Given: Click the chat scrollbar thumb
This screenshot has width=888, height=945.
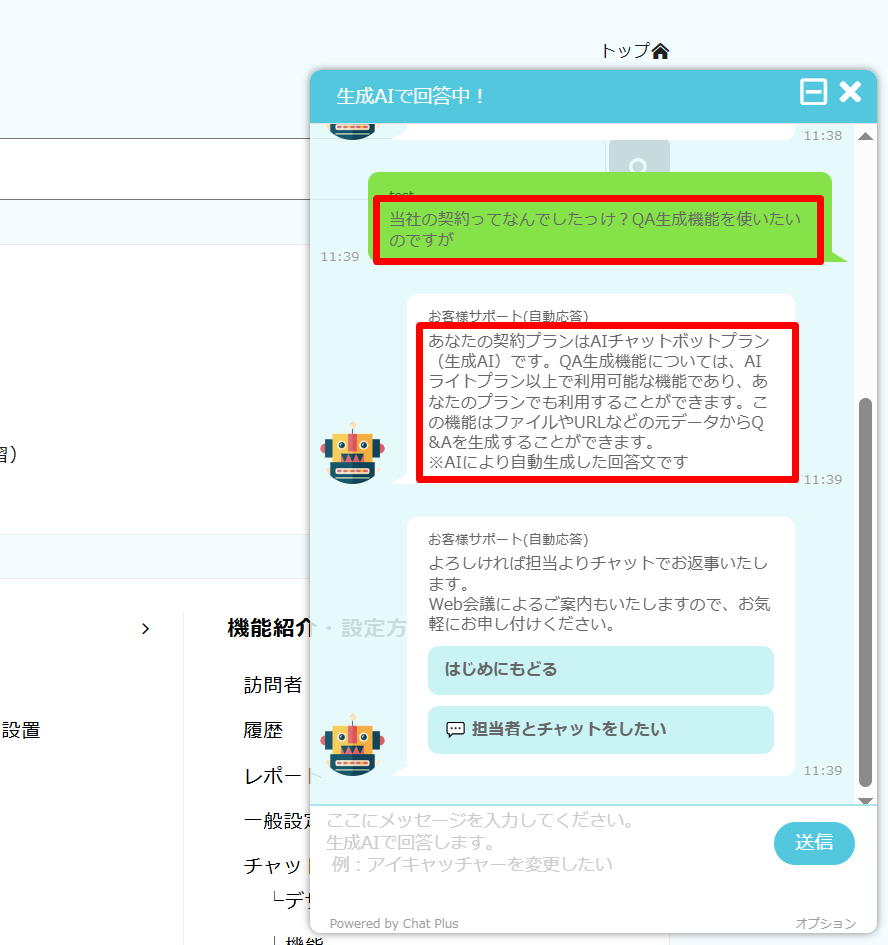Looking at the screenshot, I should [x=865, y=590].
